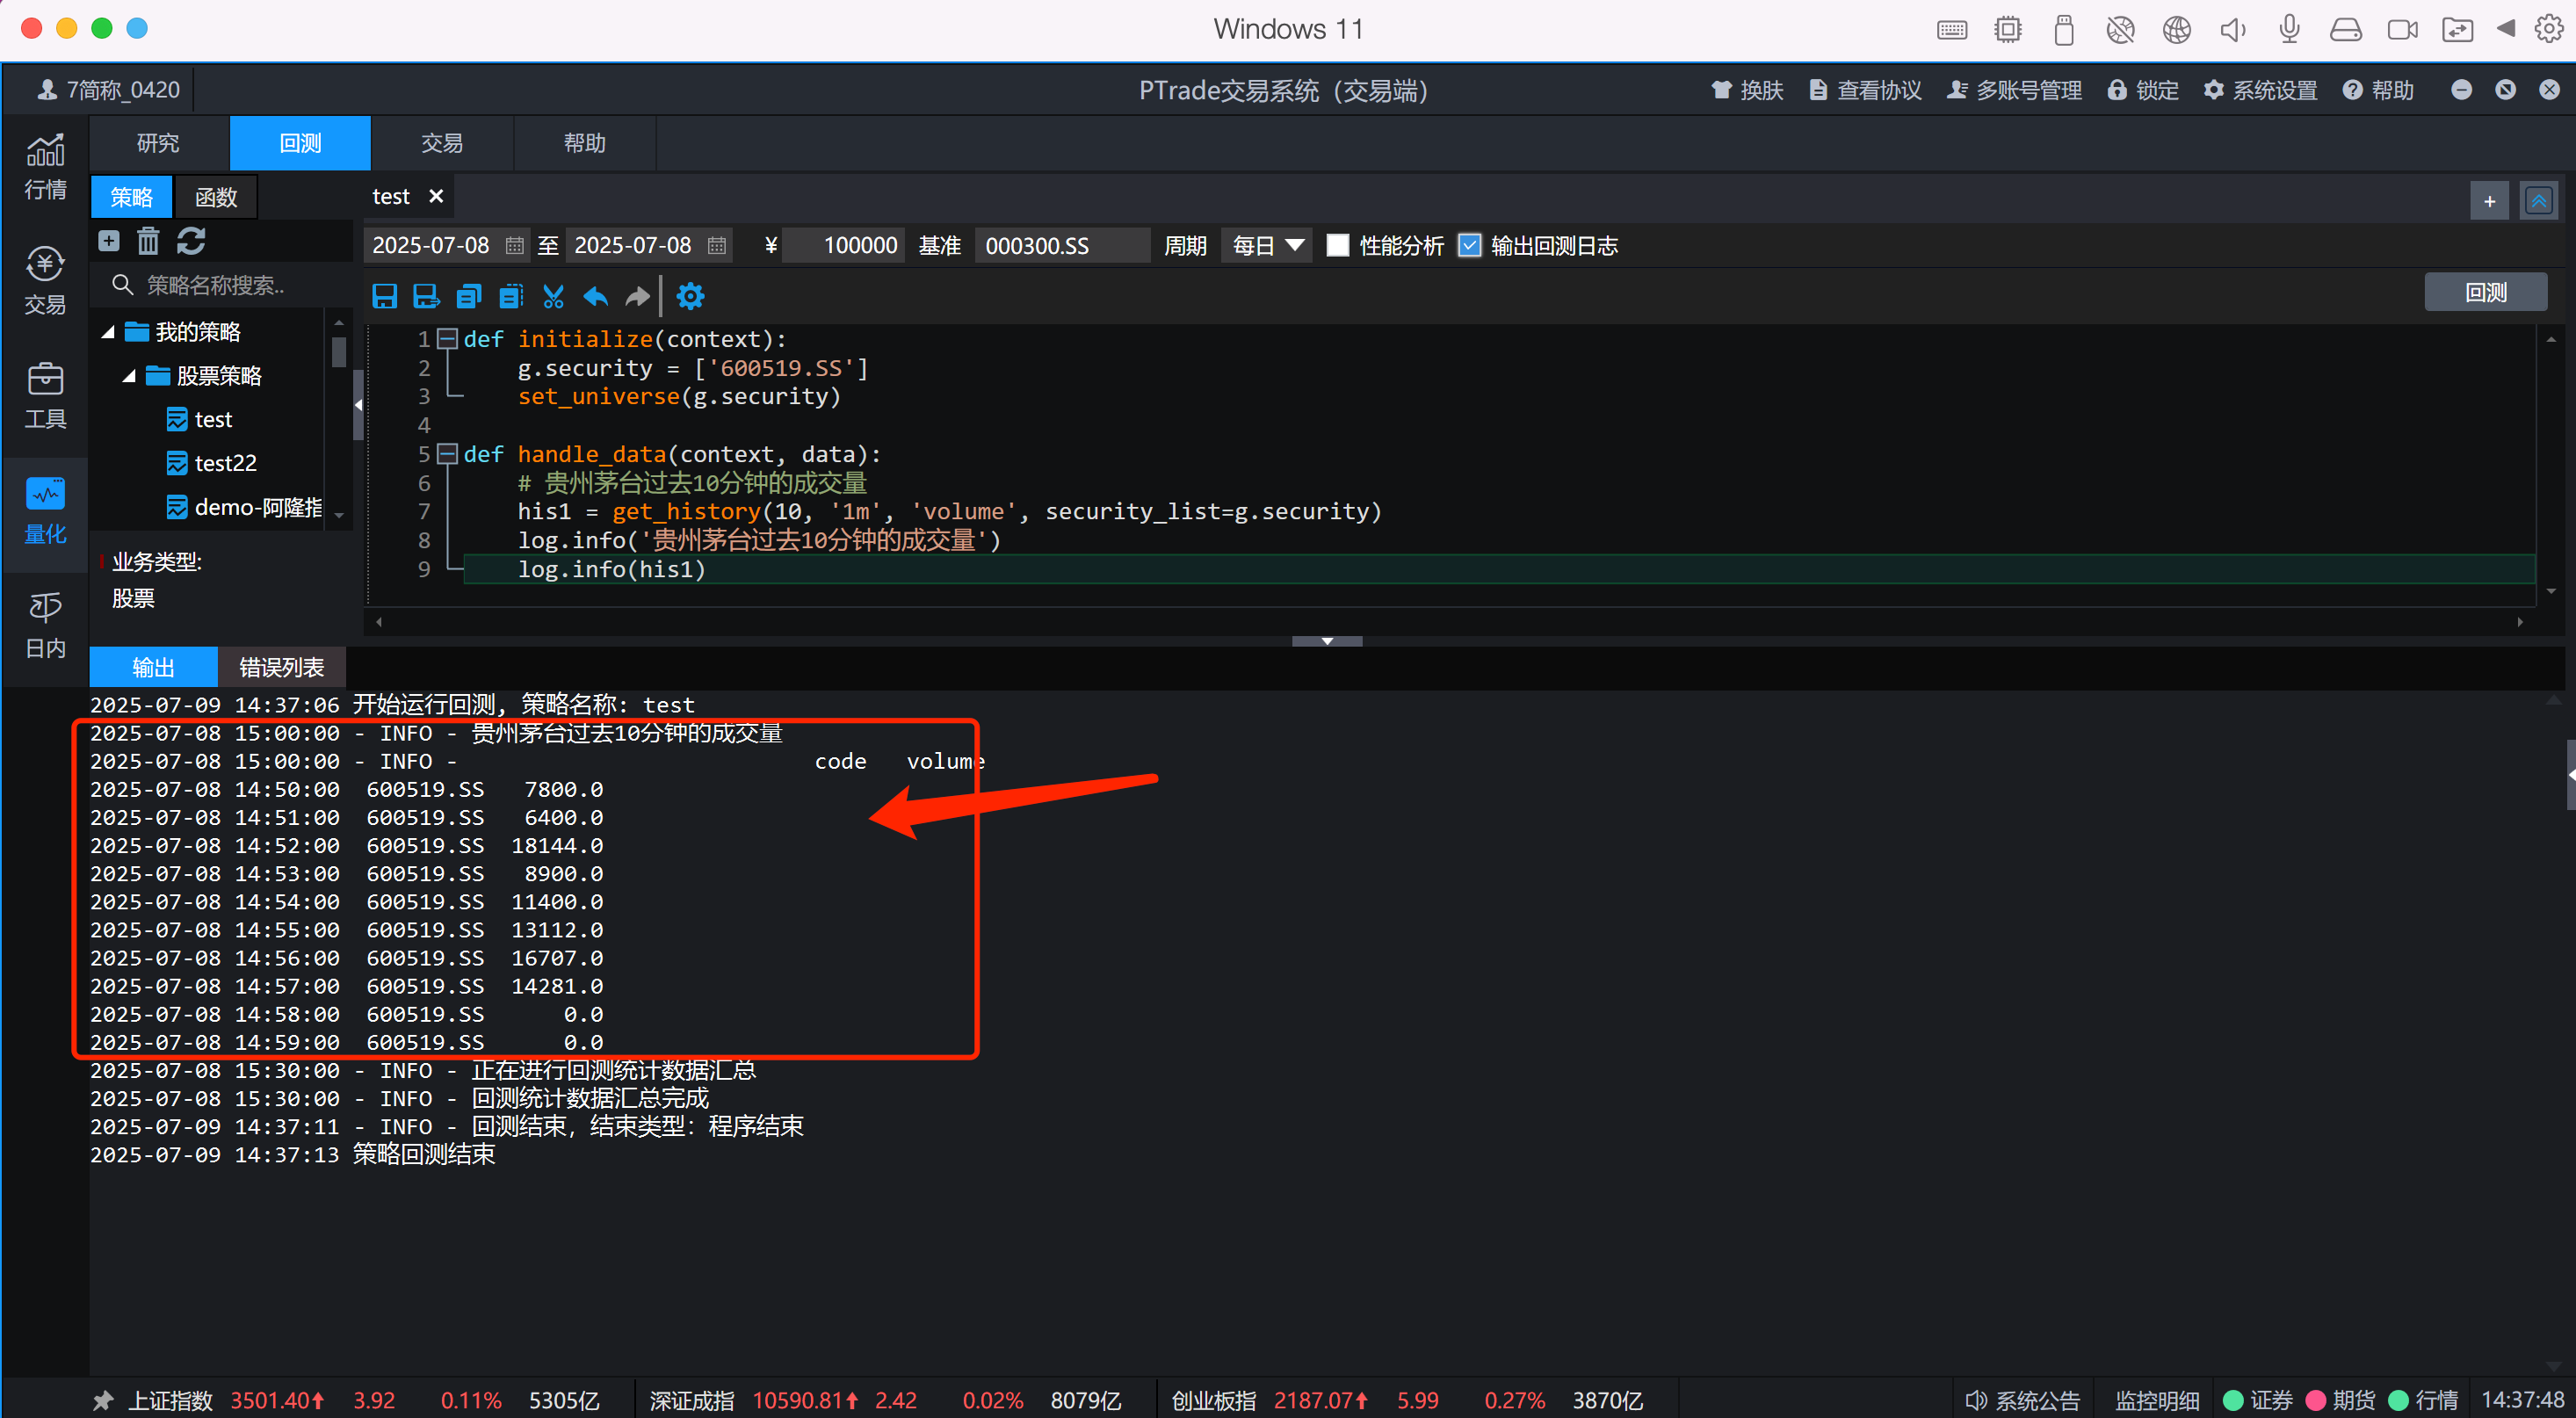Collapse the 我的策略 folder
This screenshot has width=2576, height=1418.
tap(108, 332)
